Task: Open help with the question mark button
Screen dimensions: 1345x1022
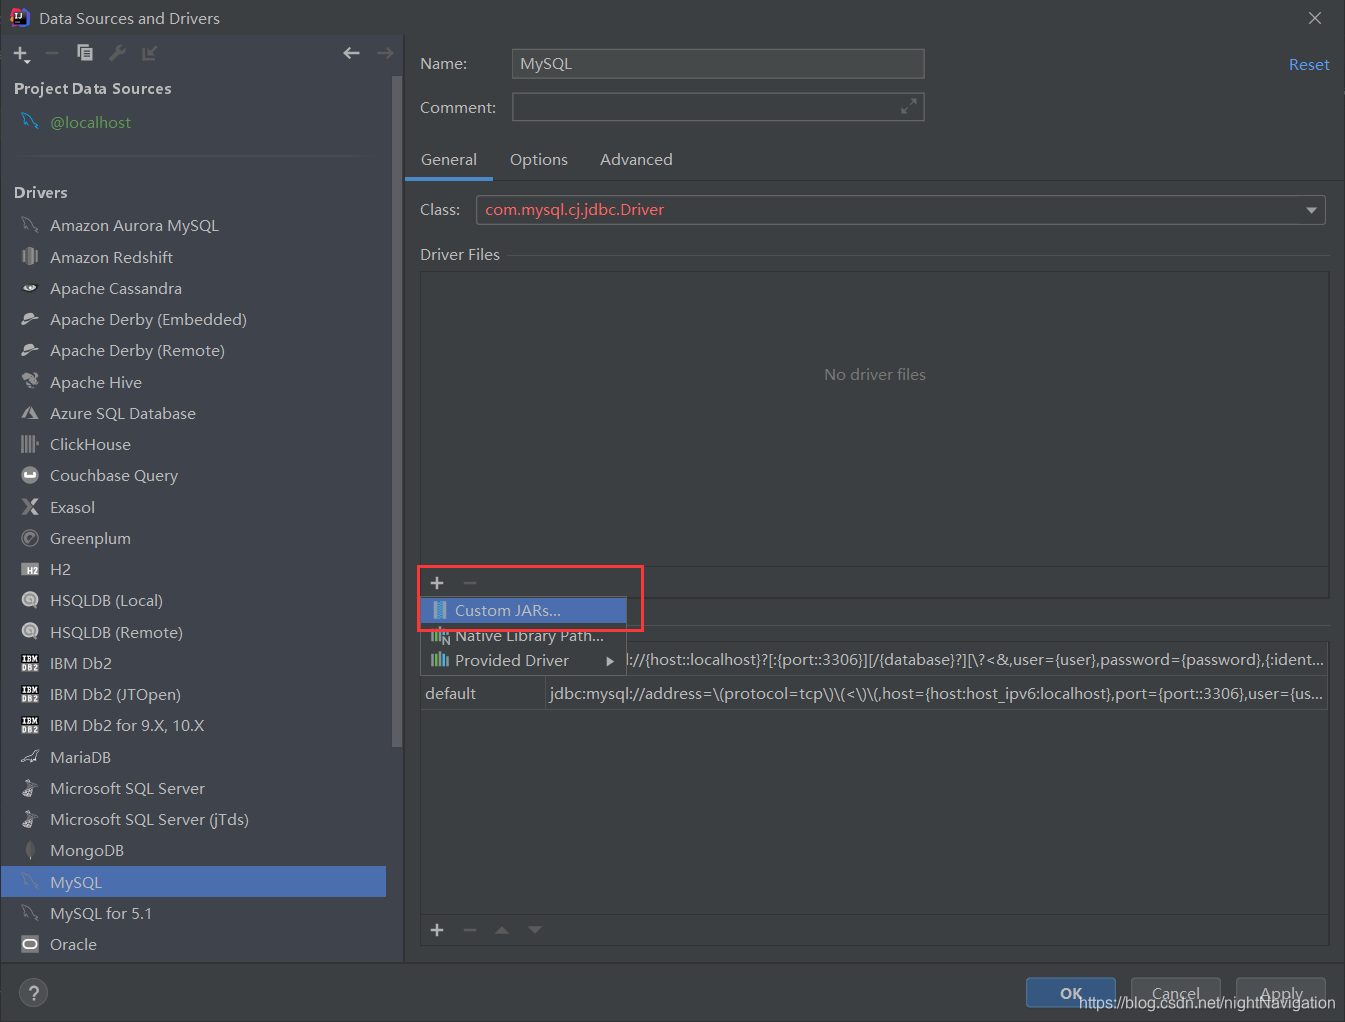Action: 33,993
